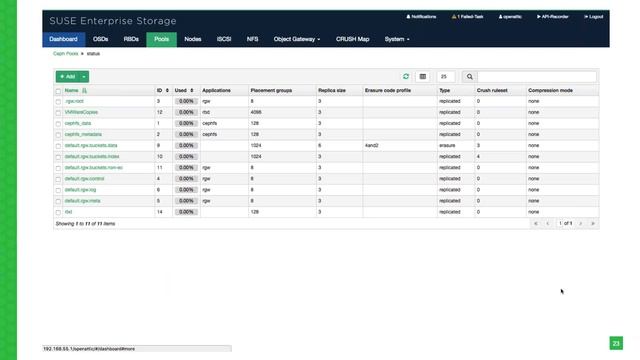The image size is (640, 360).
Task: Select checkbox for VMWareCopies pool
Action: pyautogui.click(x=58, y=113)
